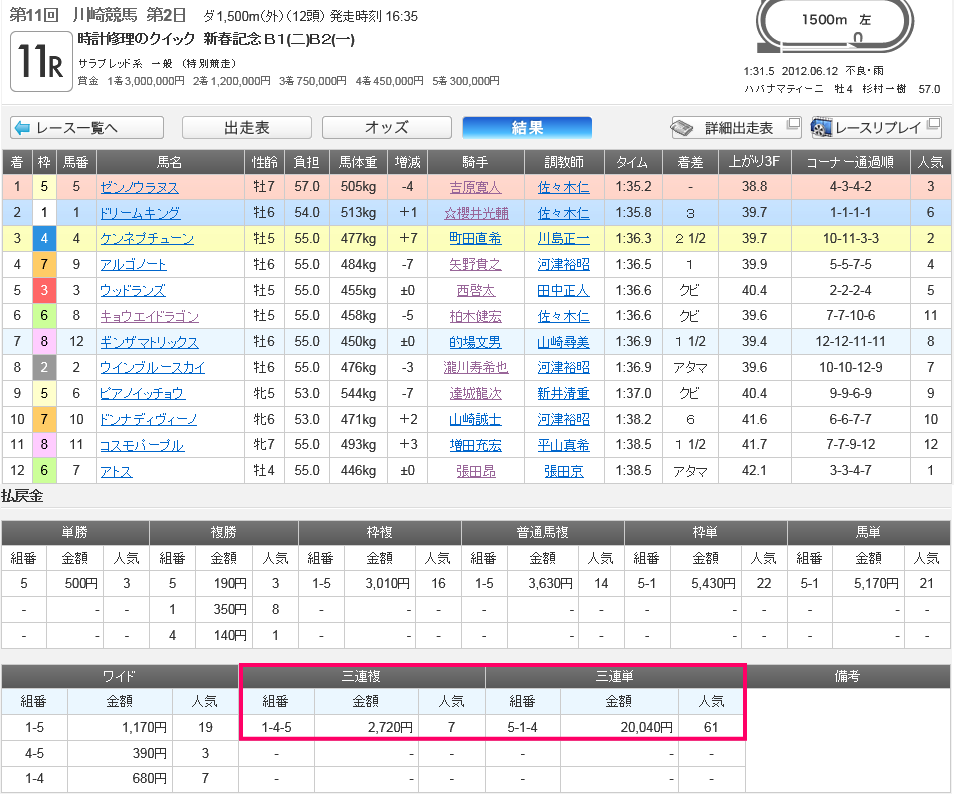
Task: Click the 1500m track course diagram
Action: pyautogui.click(x=835, y=26)
